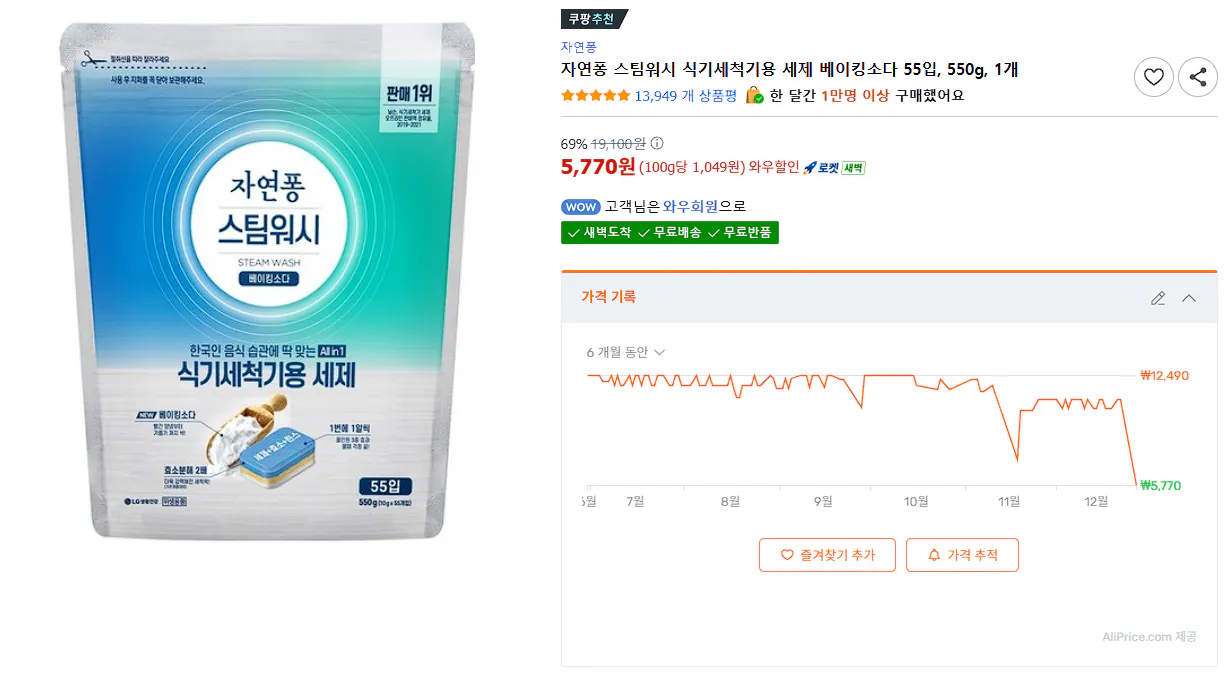Click the 즐겨찾기 추가 button
Image resolution: width=1232 pixels, height=678 pixels.
[x=826, y=555]
